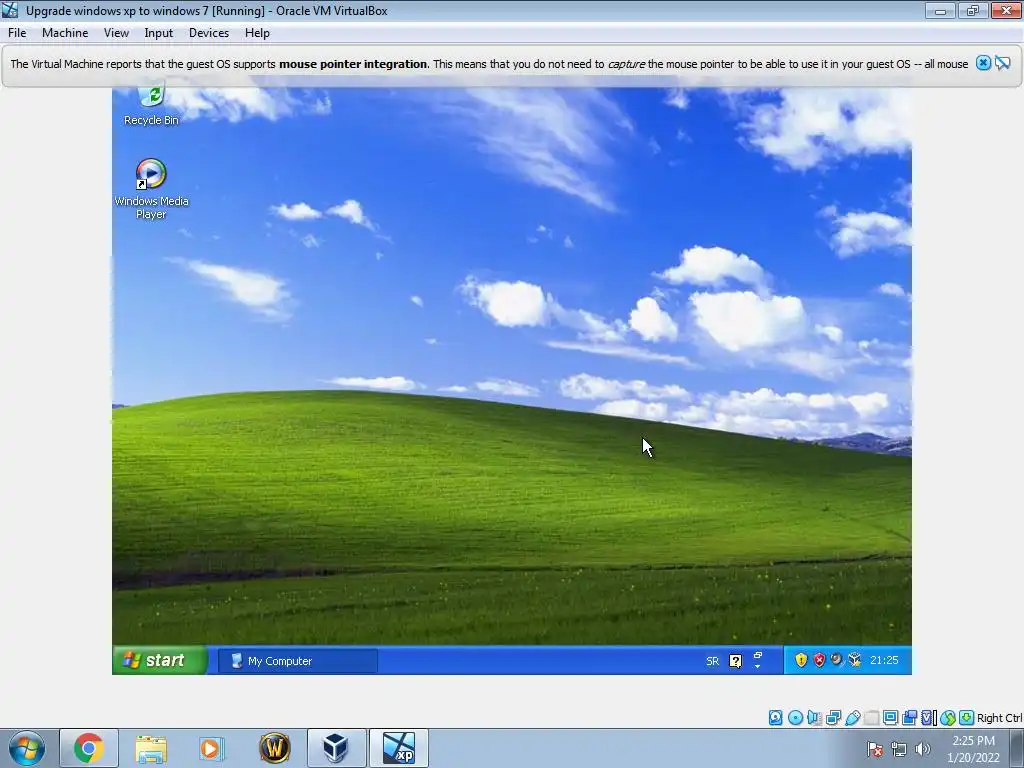Screen dimensions: 1024x768
Task: Open the Devices menu
Action: click(209, 33)
